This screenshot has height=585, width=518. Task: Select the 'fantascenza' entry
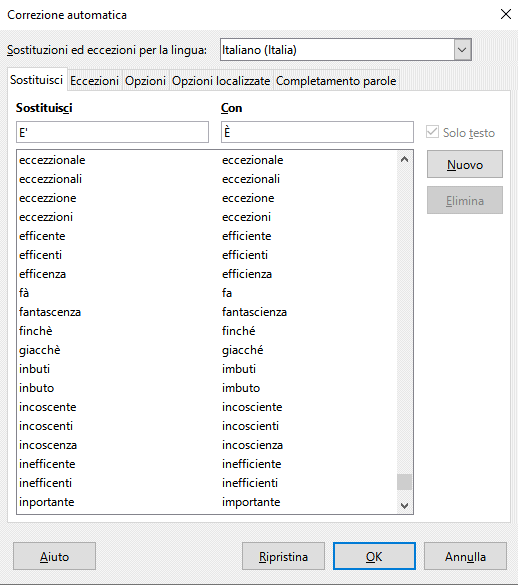(x=207, y=312)
